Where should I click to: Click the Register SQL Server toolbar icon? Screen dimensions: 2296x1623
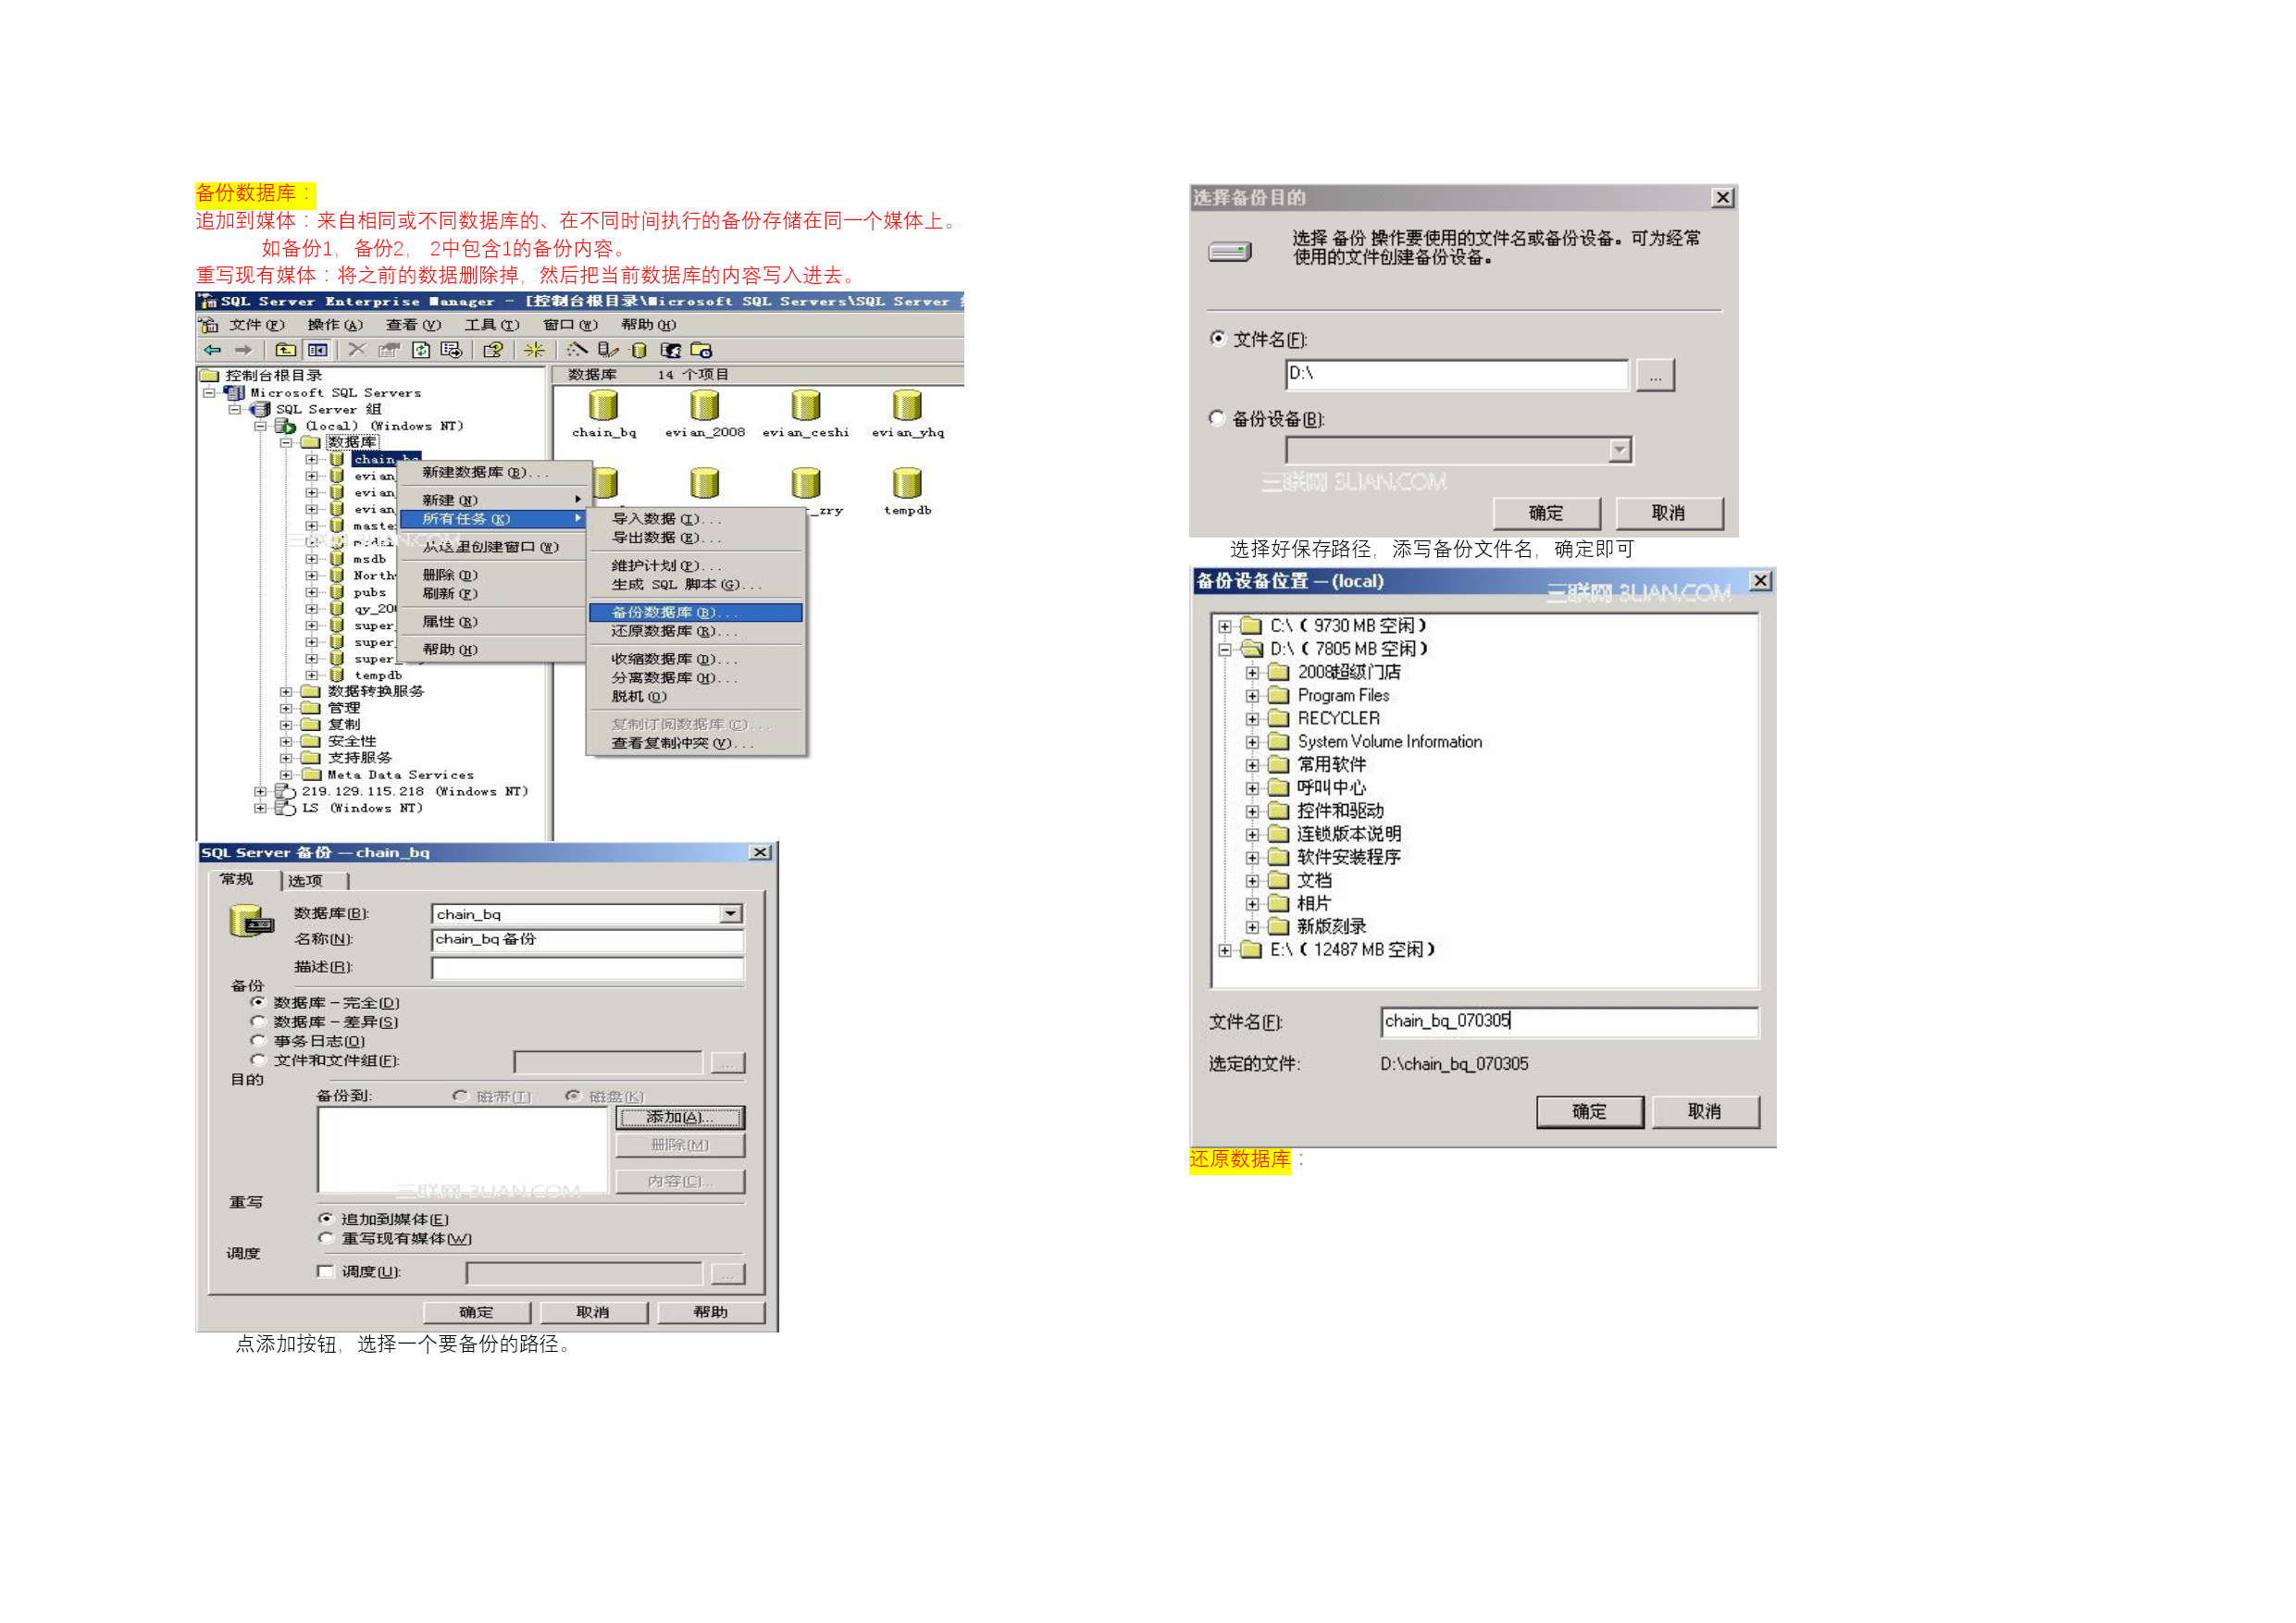[608, 350]
